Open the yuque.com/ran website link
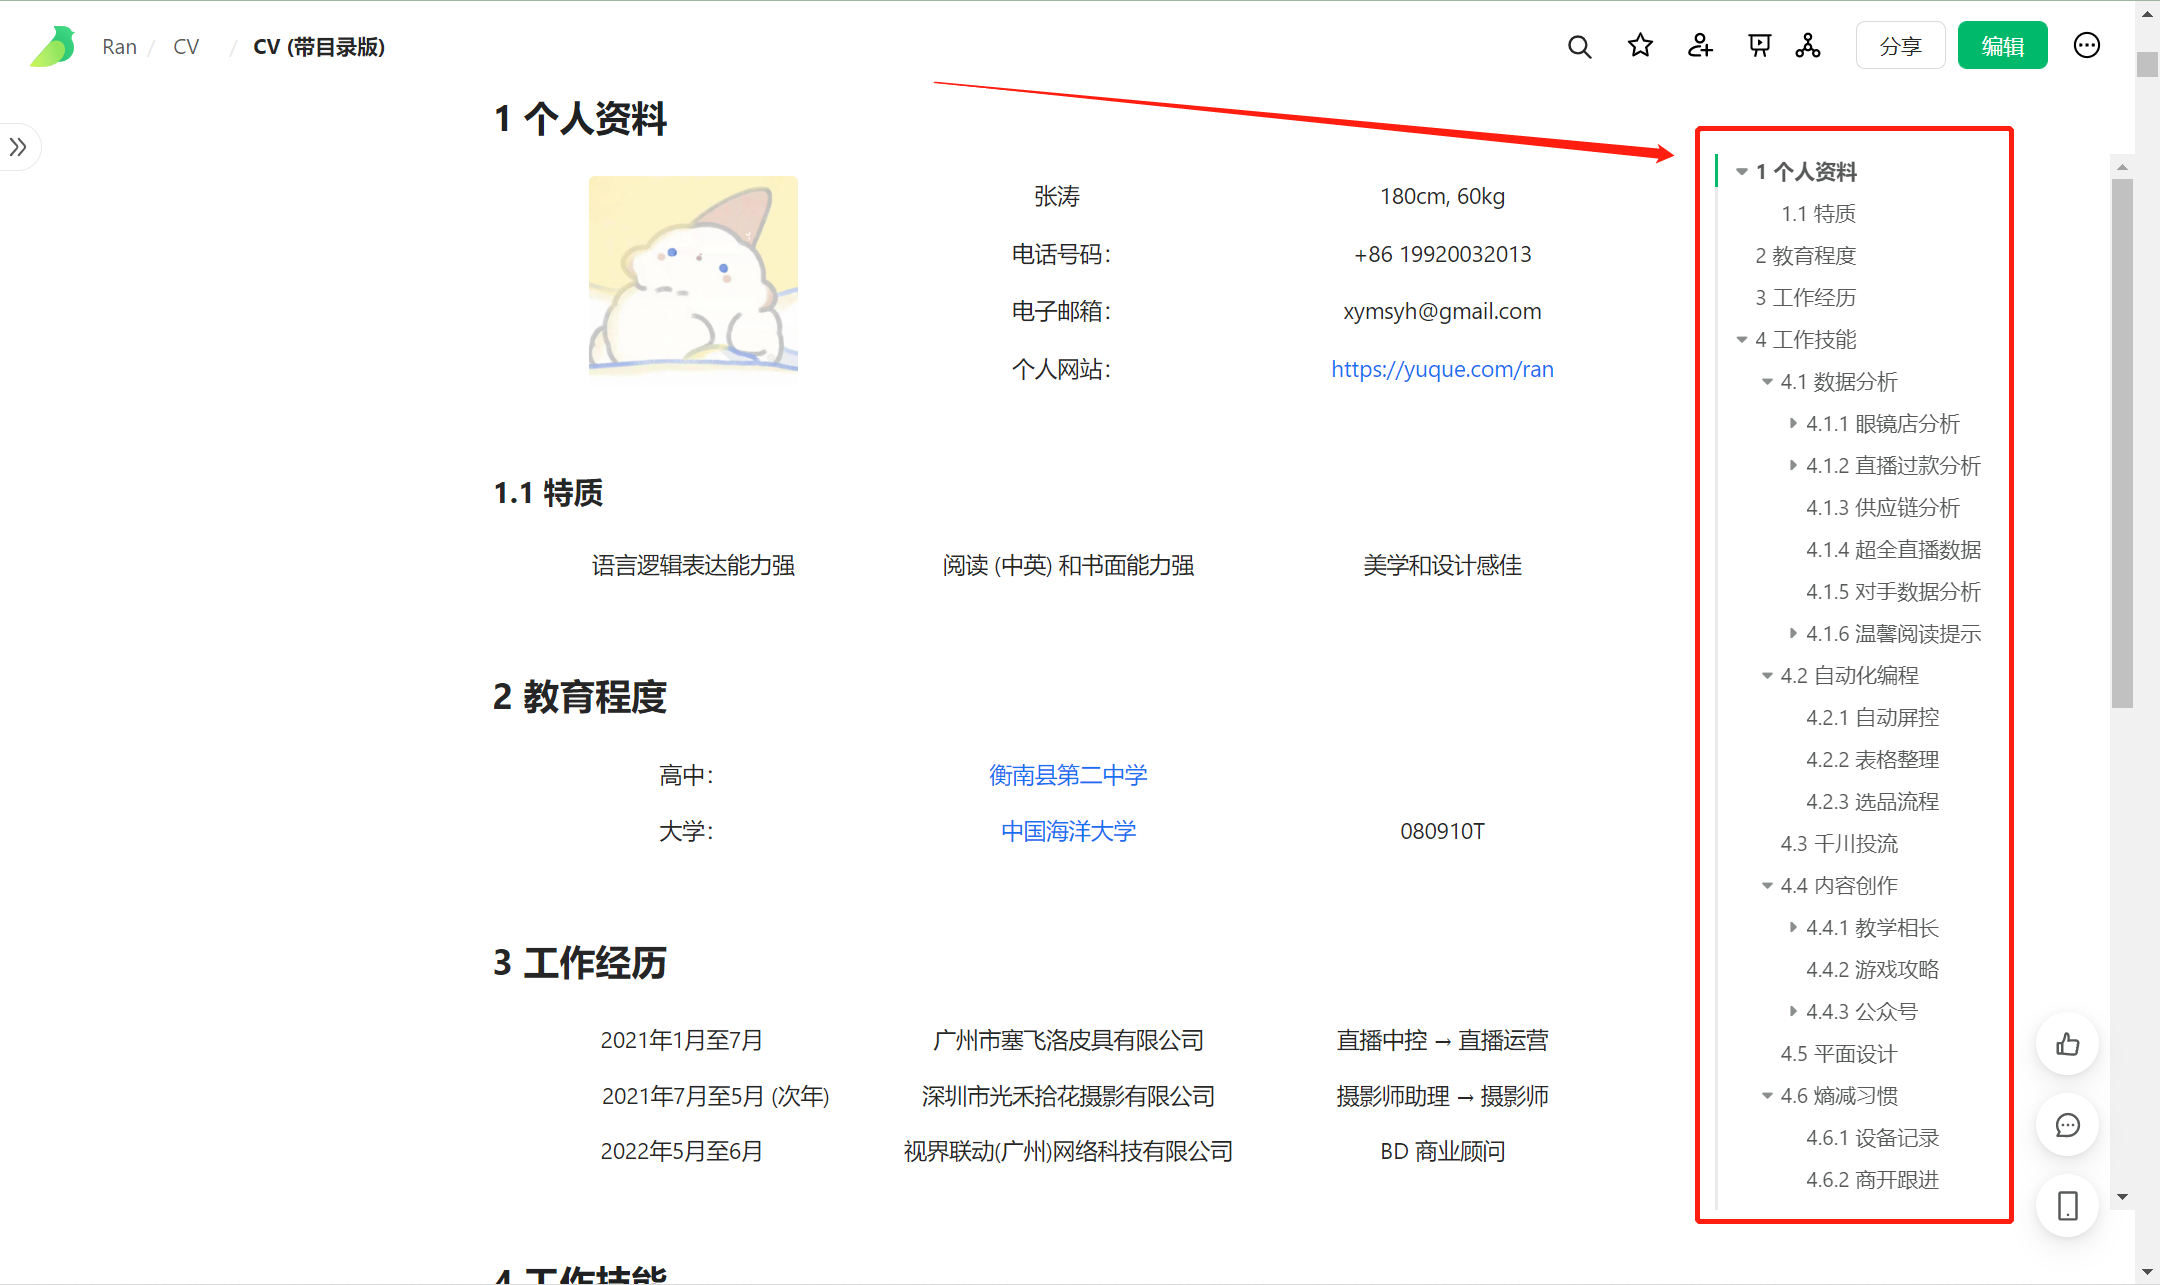The image size is (2160, 1285). pyautogui.click(x=1442, y=369)
